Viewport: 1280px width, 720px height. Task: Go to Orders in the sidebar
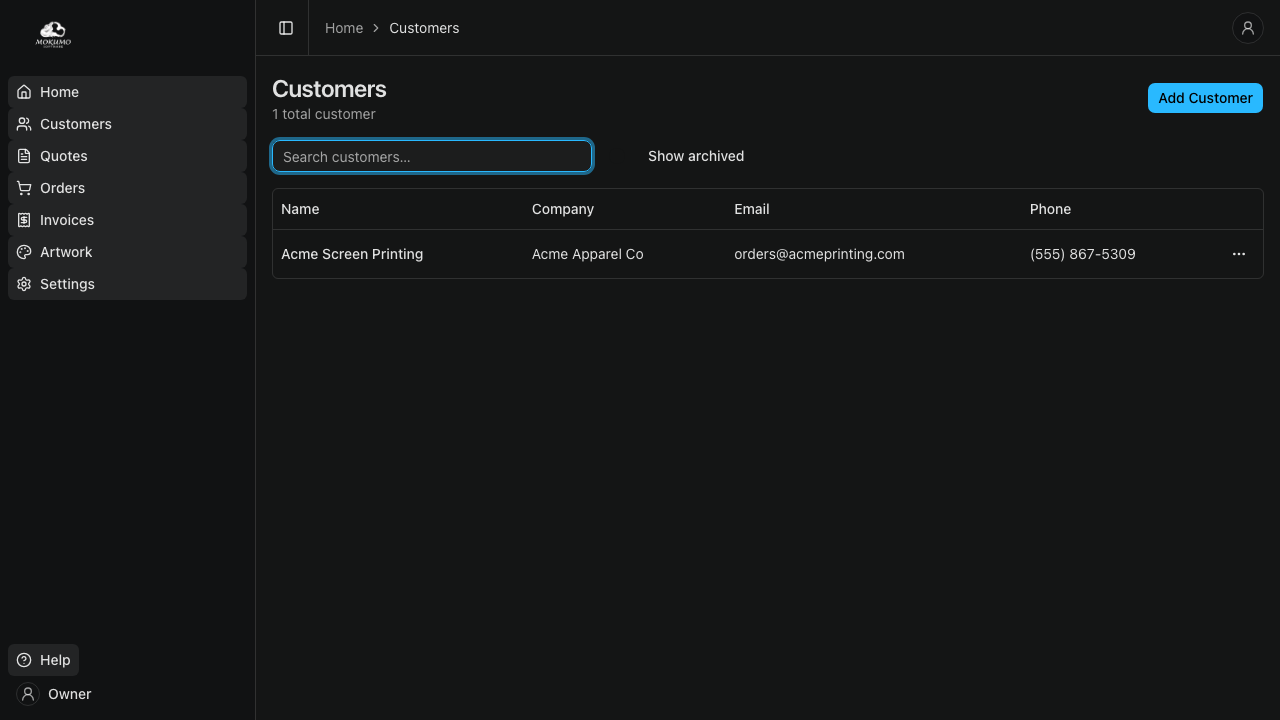(x=62, y=188)
